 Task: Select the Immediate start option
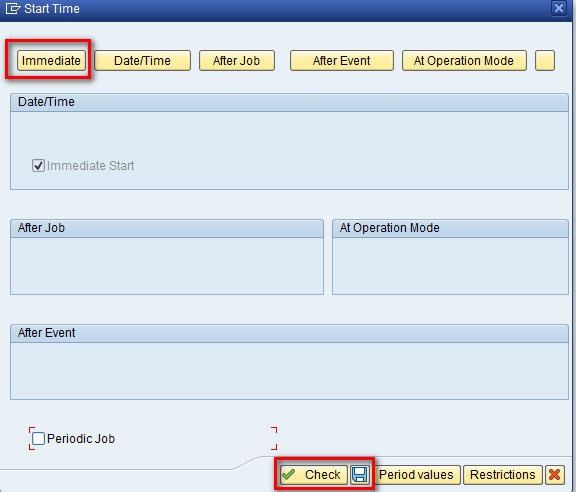51,61
